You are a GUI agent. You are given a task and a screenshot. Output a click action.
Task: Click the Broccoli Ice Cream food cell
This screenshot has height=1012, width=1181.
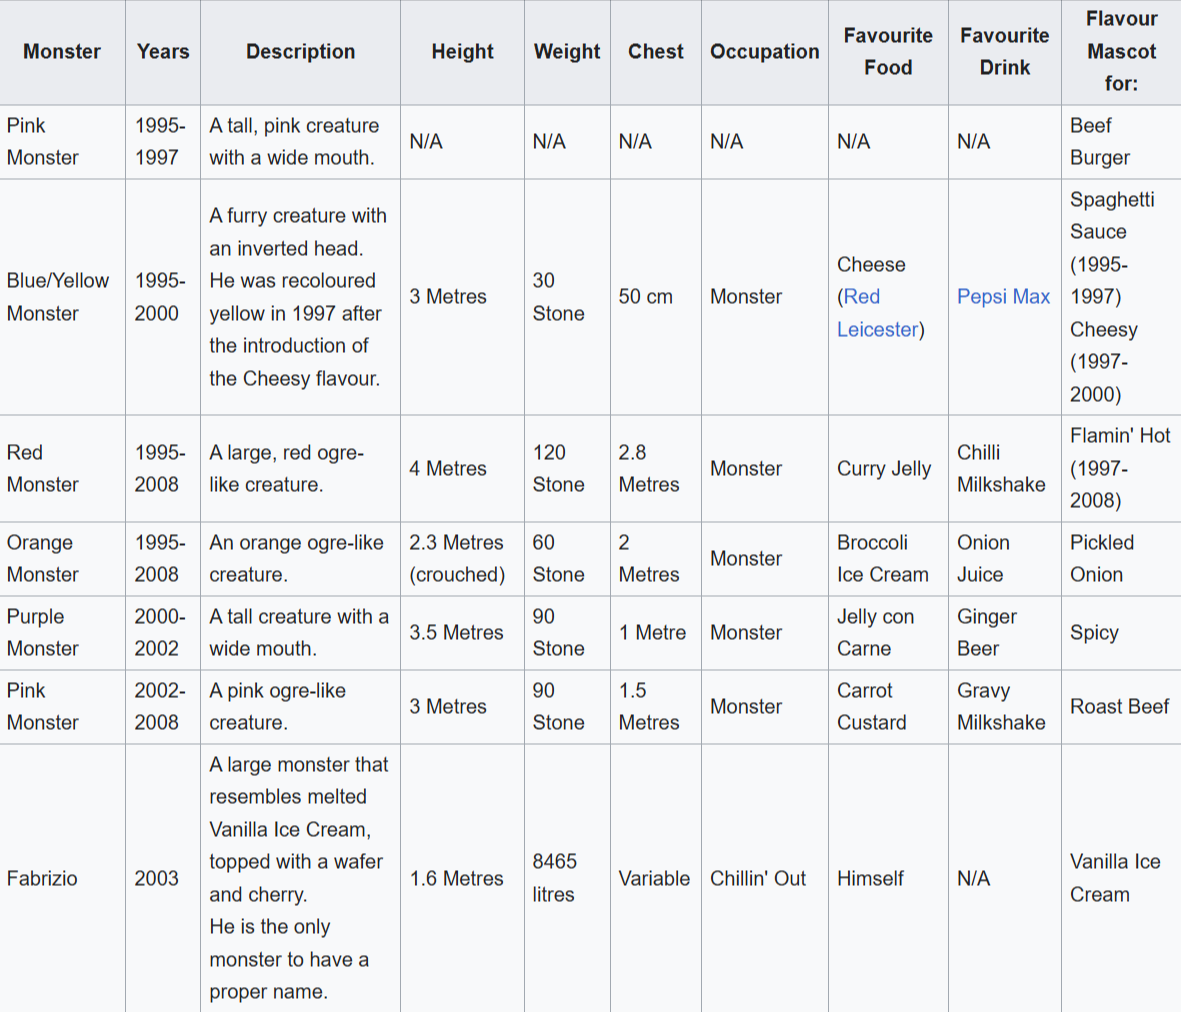[x=888, y=559]
